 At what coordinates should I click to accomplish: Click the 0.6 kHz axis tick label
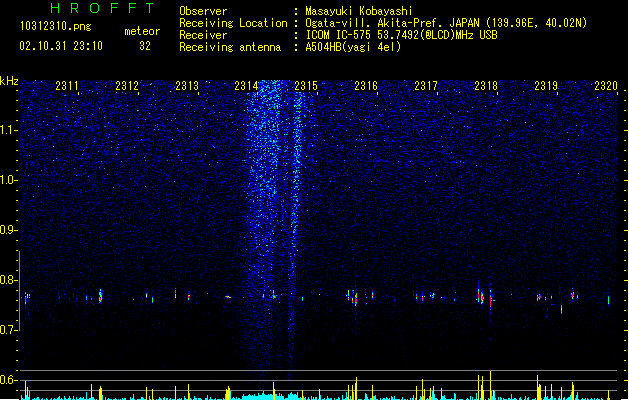[x=9, y=380]
